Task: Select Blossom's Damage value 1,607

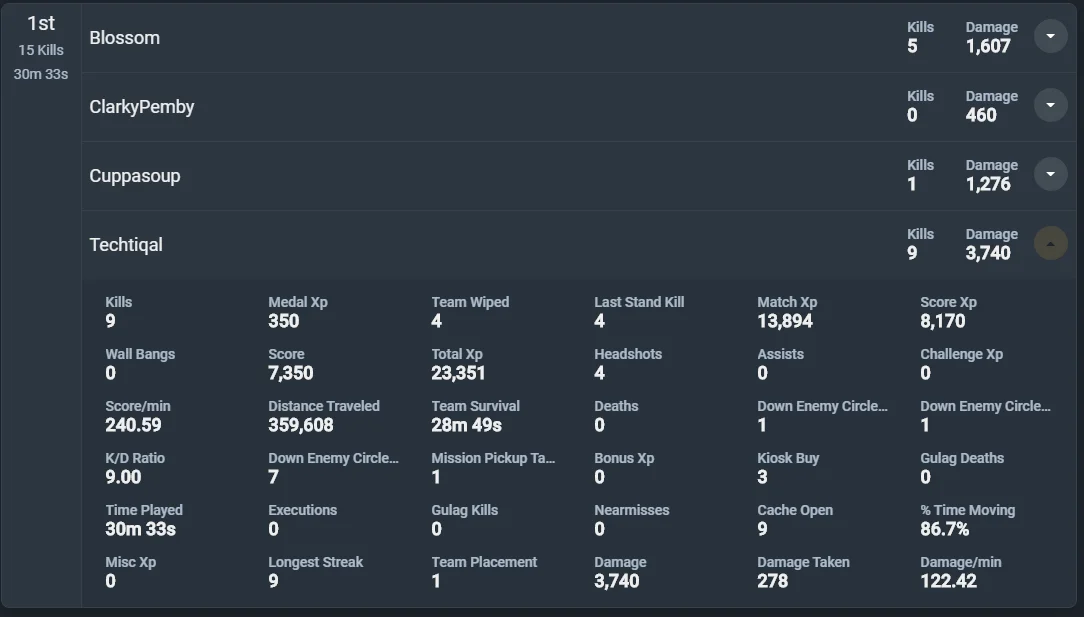Action: (988, 46)
